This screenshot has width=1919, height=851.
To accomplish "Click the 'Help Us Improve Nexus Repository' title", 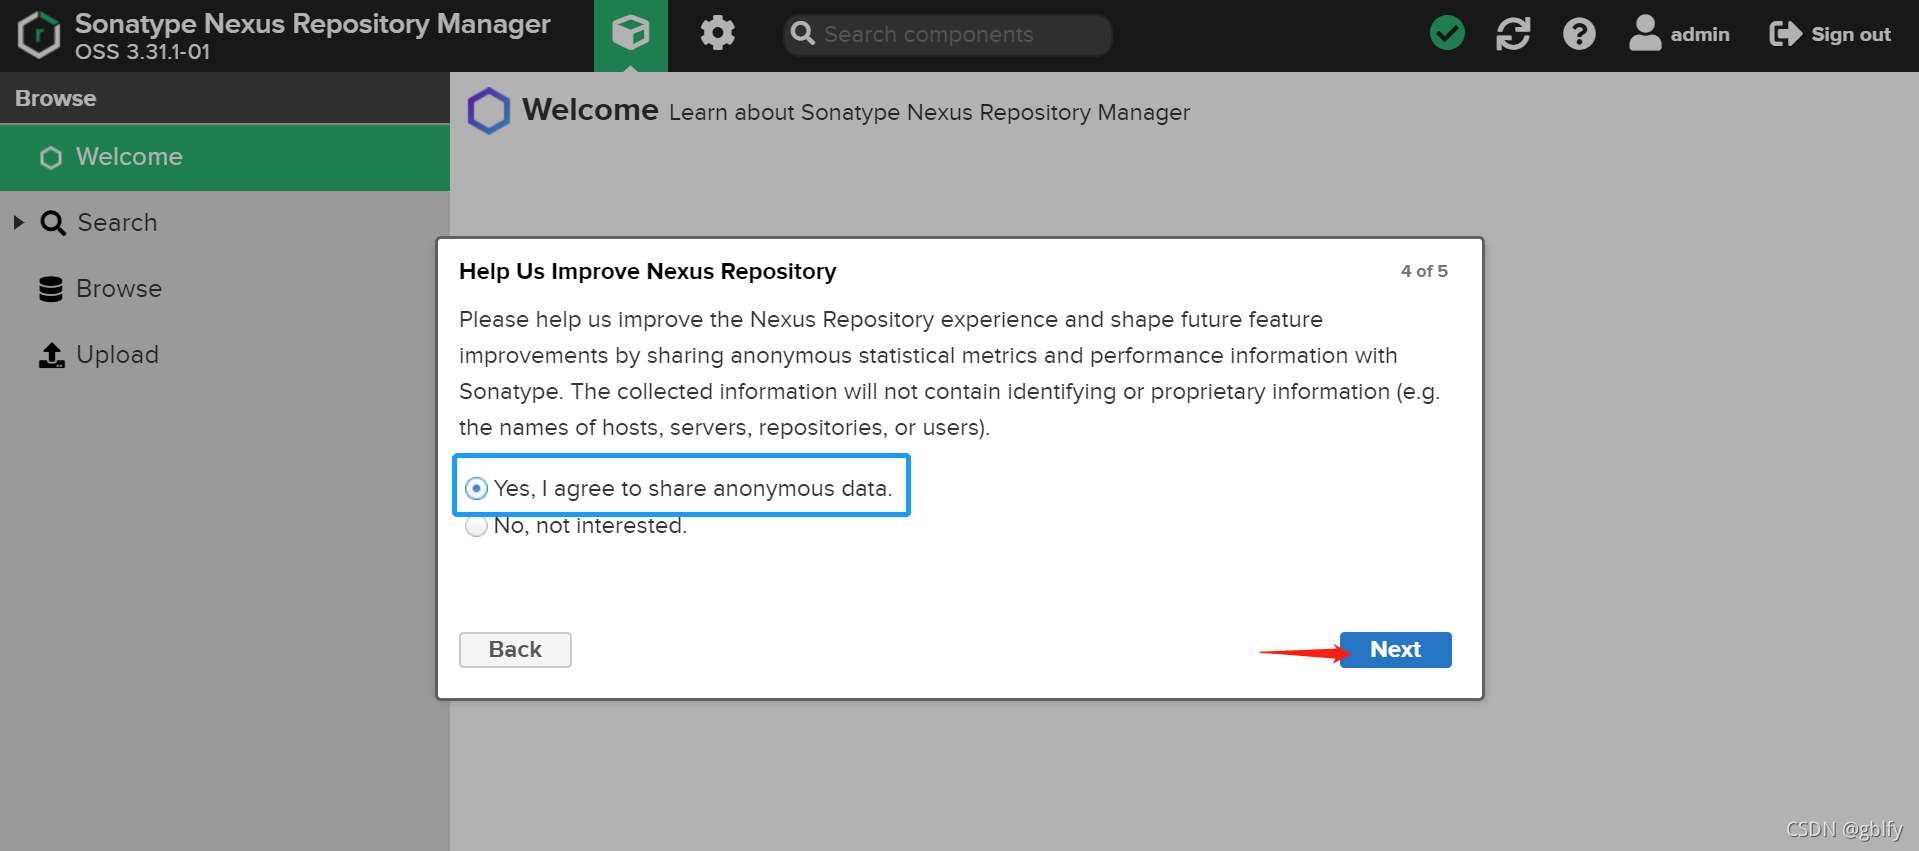I will 647,271.
